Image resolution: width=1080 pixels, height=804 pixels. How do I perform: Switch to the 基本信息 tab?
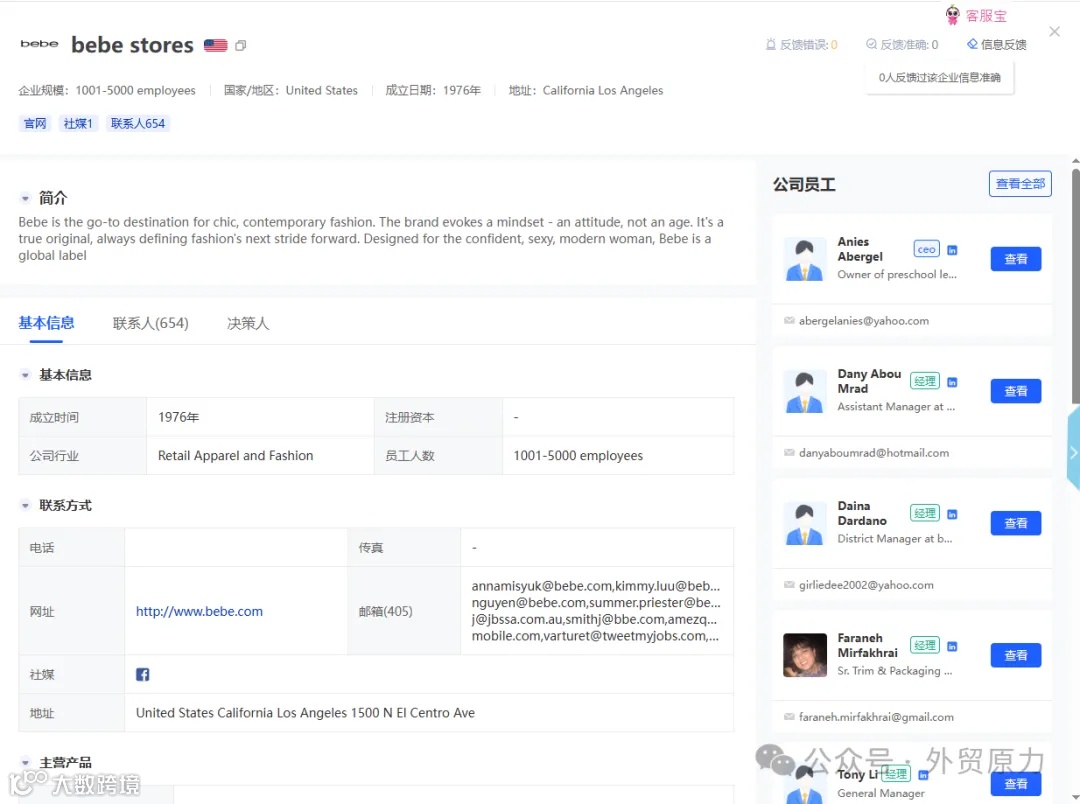coord(46,323)
